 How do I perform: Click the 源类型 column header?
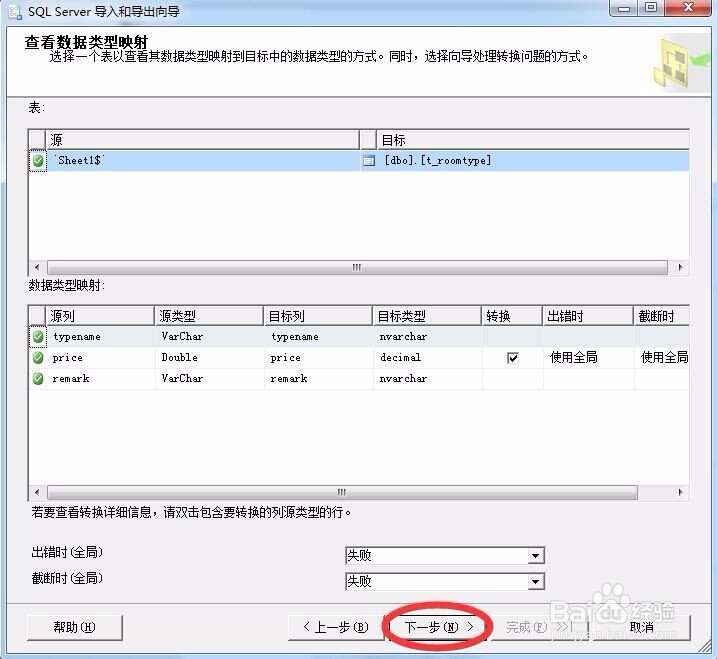pos(209,316)
